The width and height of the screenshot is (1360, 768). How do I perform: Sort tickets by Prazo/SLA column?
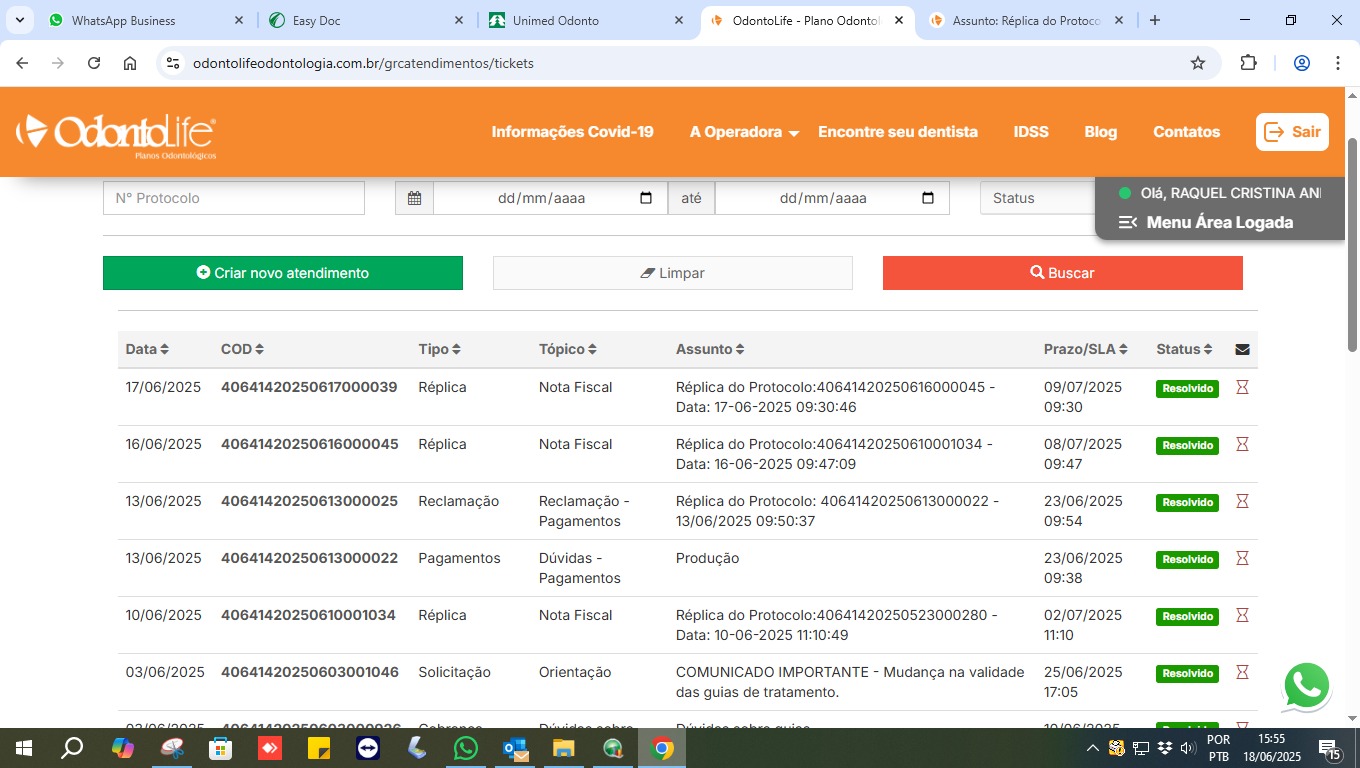click(x=1085, y=349)
